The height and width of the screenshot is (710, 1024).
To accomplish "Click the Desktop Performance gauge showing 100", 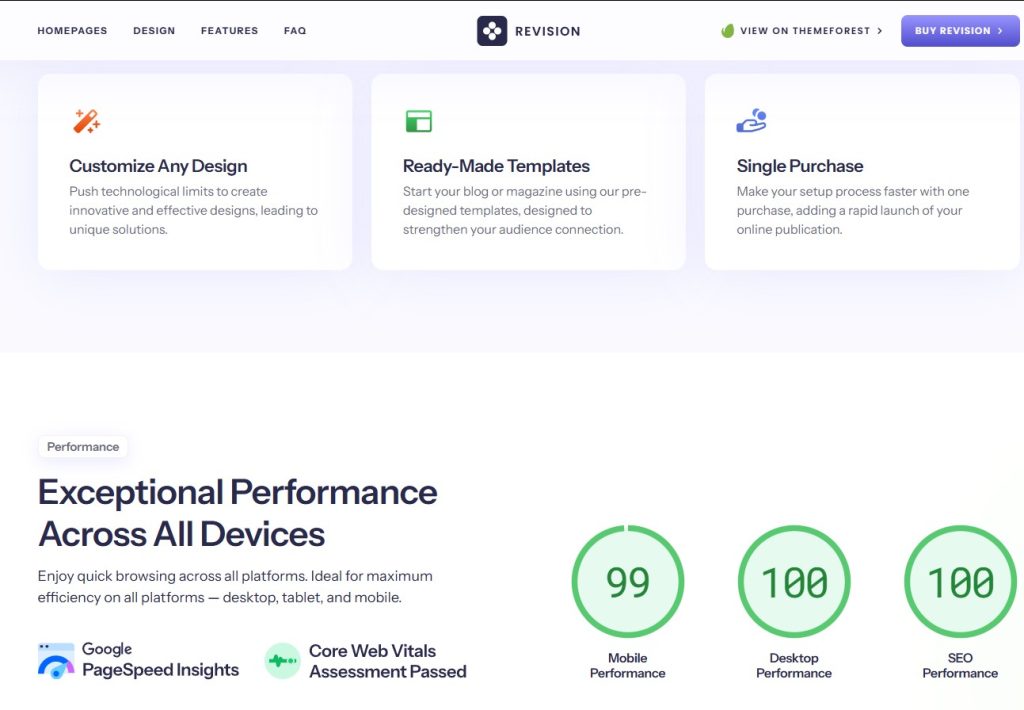I will click(793, 581).
